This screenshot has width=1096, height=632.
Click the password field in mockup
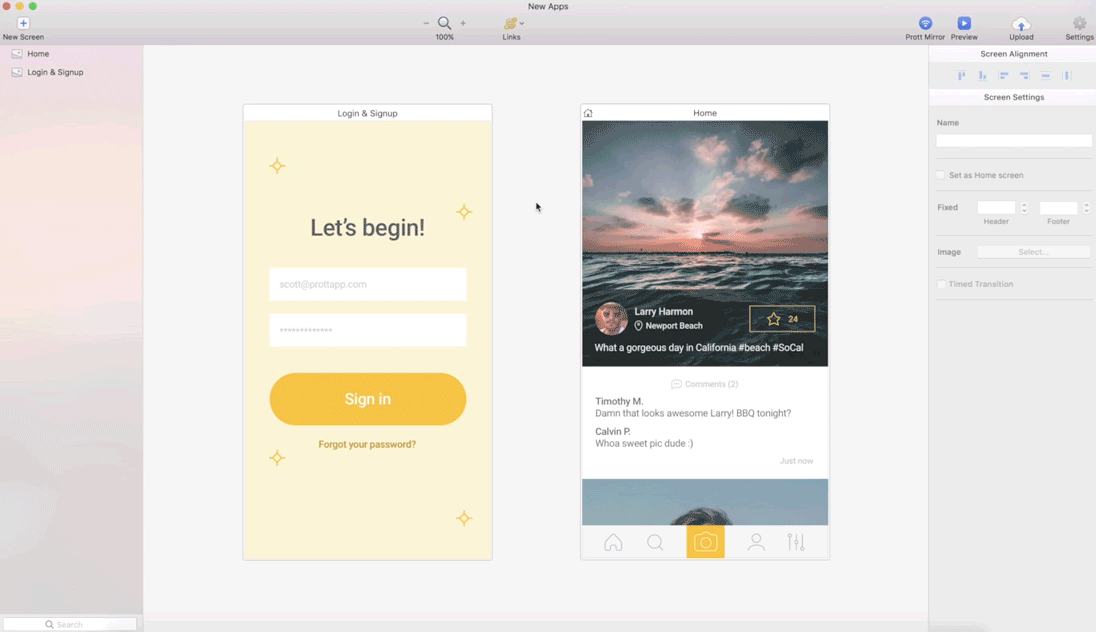coord(368,330)
